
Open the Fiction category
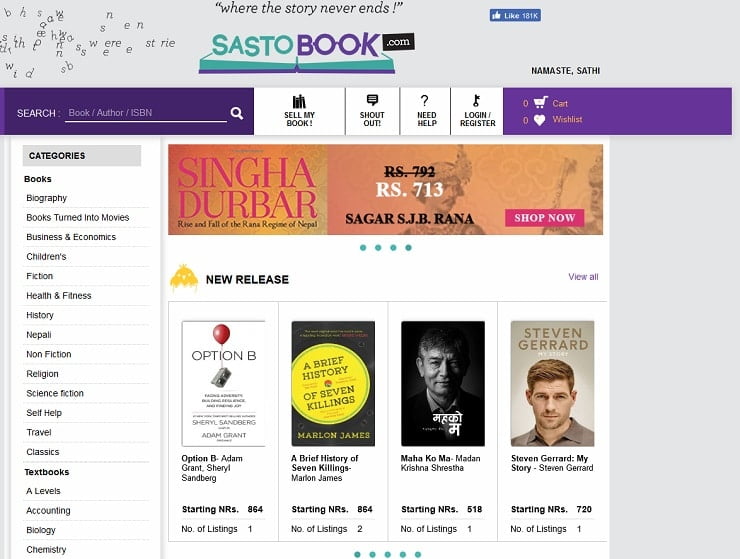pyautogui.click(x=40, y=276)
